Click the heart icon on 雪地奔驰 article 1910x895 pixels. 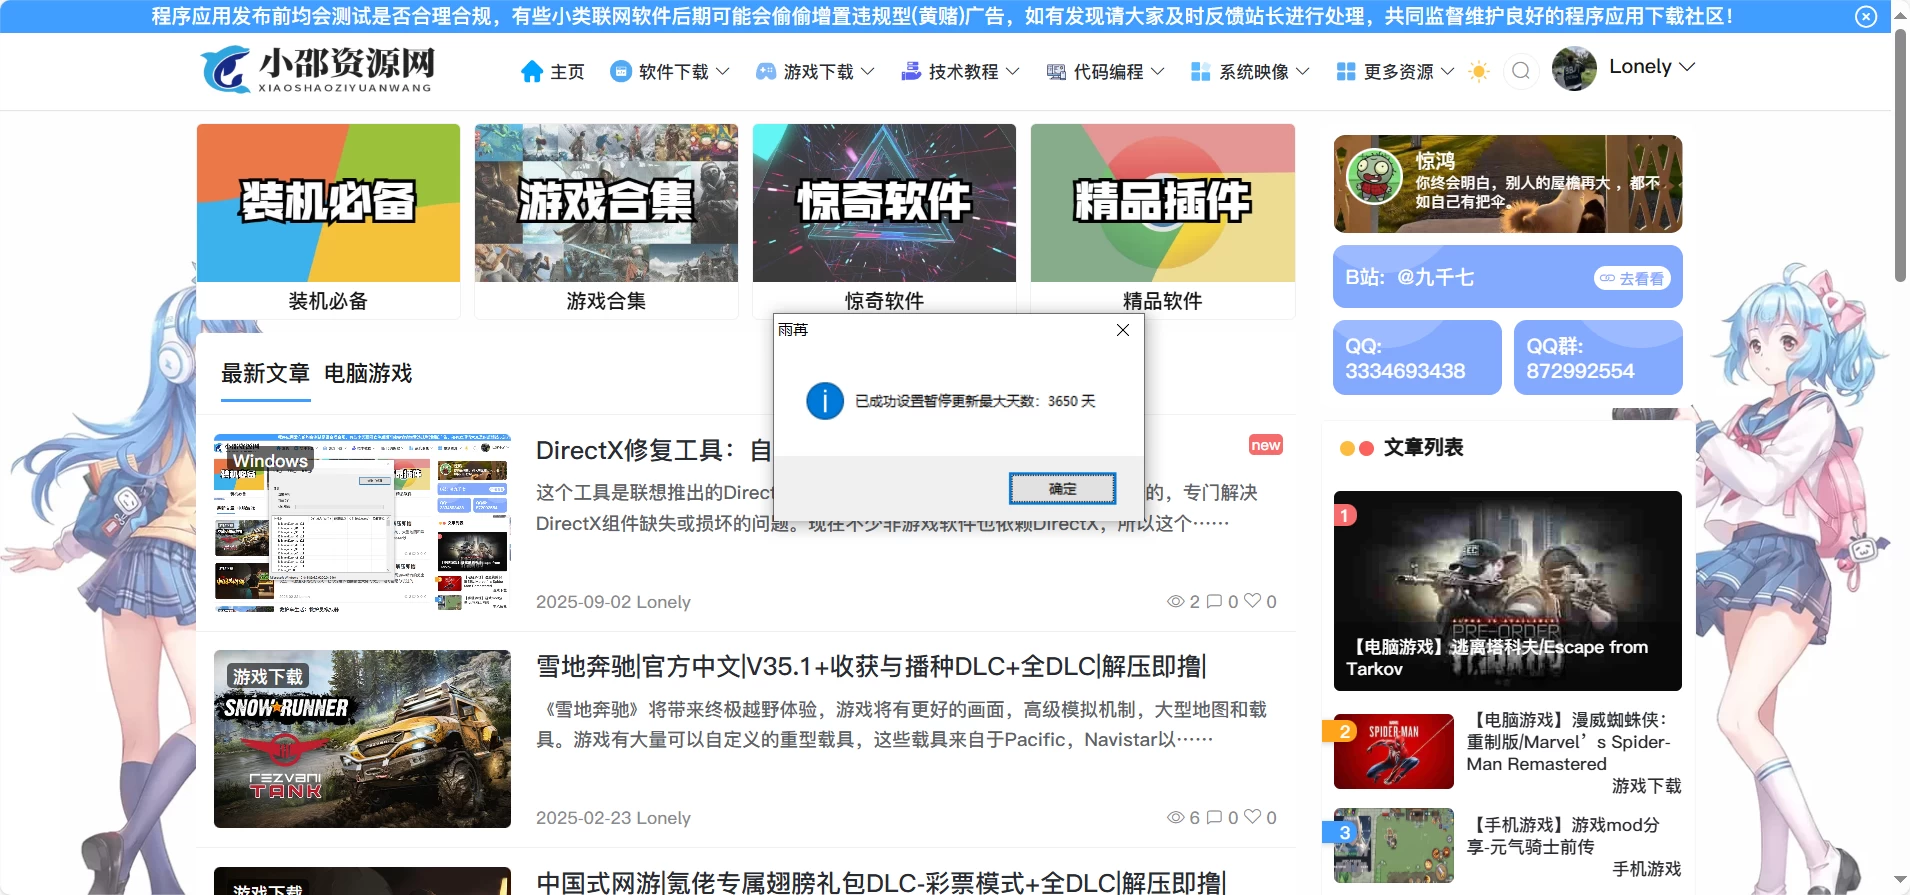click(1252, 817)
